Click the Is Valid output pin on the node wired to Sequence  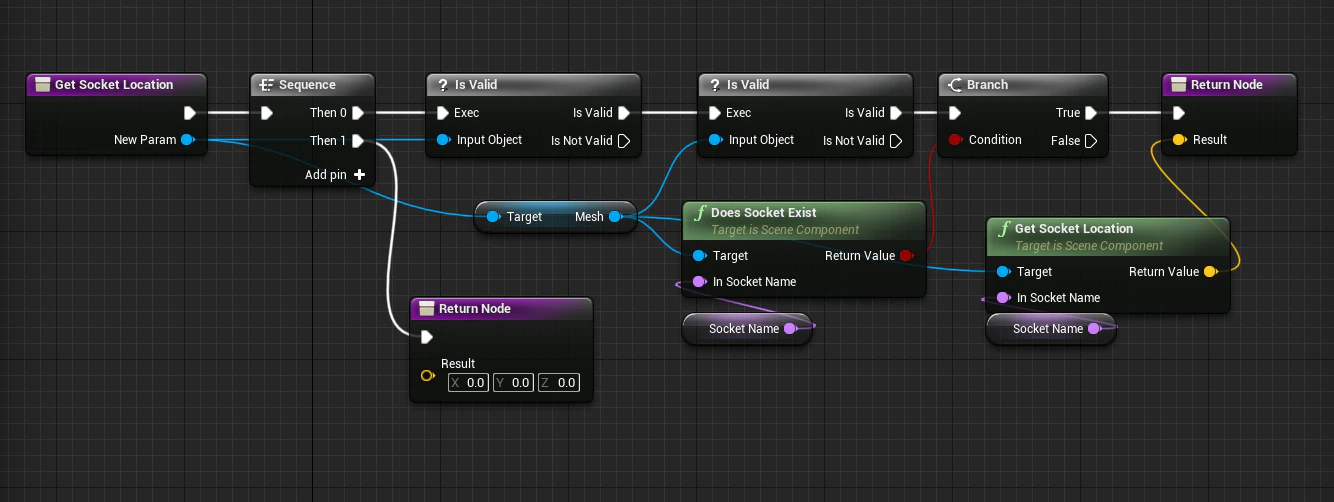624,113
